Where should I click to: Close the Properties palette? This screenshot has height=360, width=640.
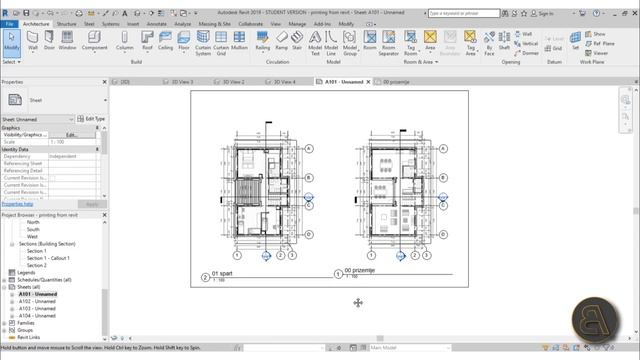click(x=104, y=82)
